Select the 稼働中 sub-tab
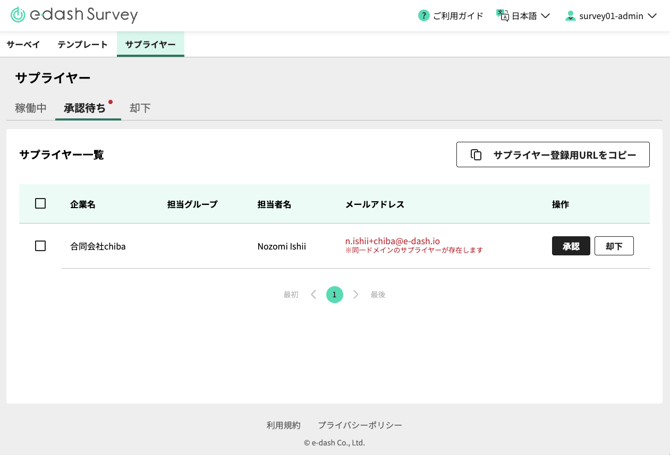This screenshot has height=455, width=670. point(31,108)
